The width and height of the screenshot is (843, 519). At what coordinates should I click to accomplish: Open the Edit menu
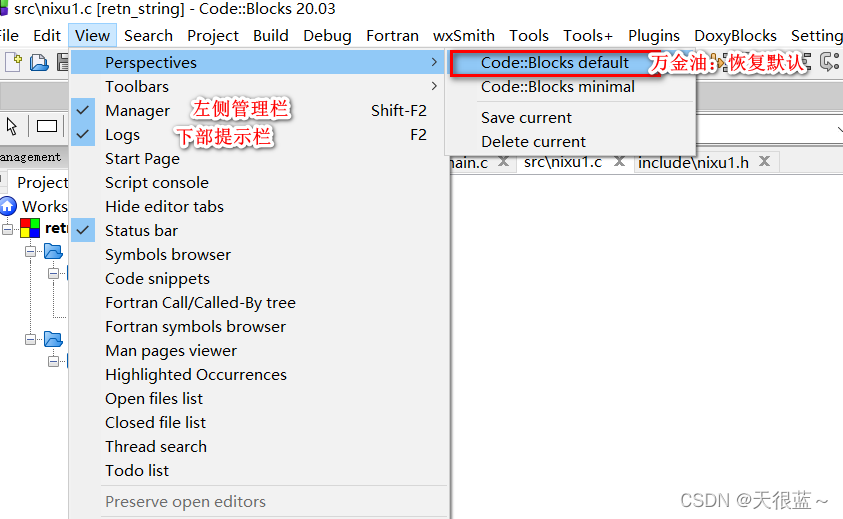click(x=47, y=35)
